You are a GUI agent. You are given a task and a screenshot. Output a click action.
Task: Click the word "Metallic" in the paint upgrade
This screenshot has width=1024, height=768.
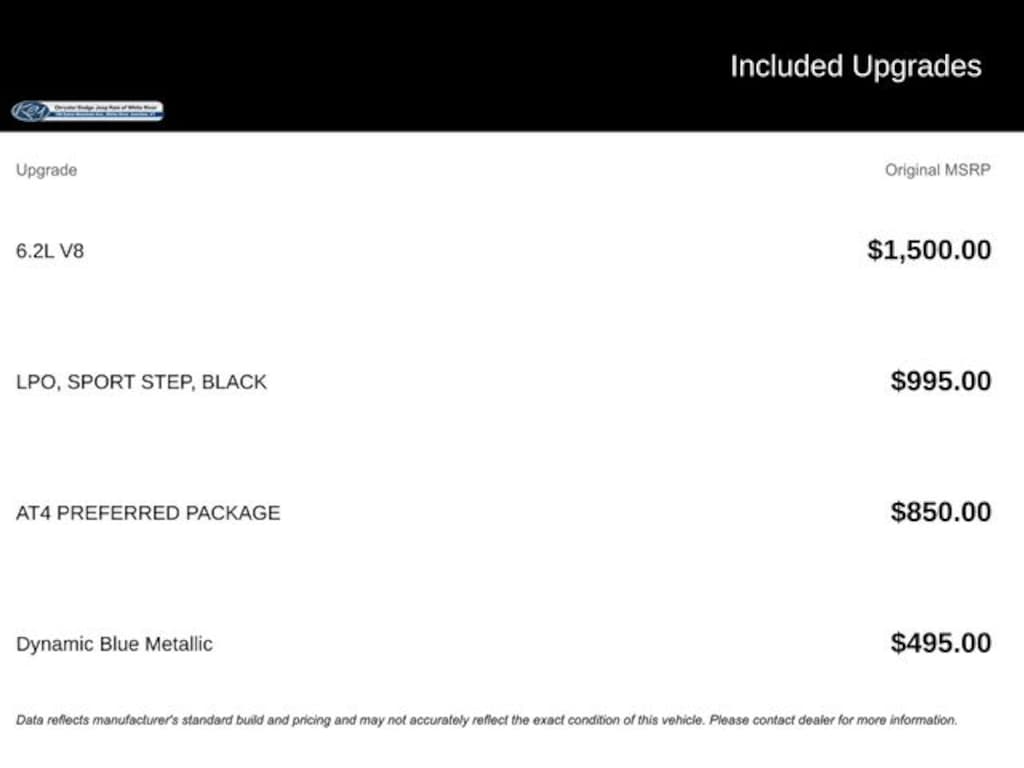point(179,644)
